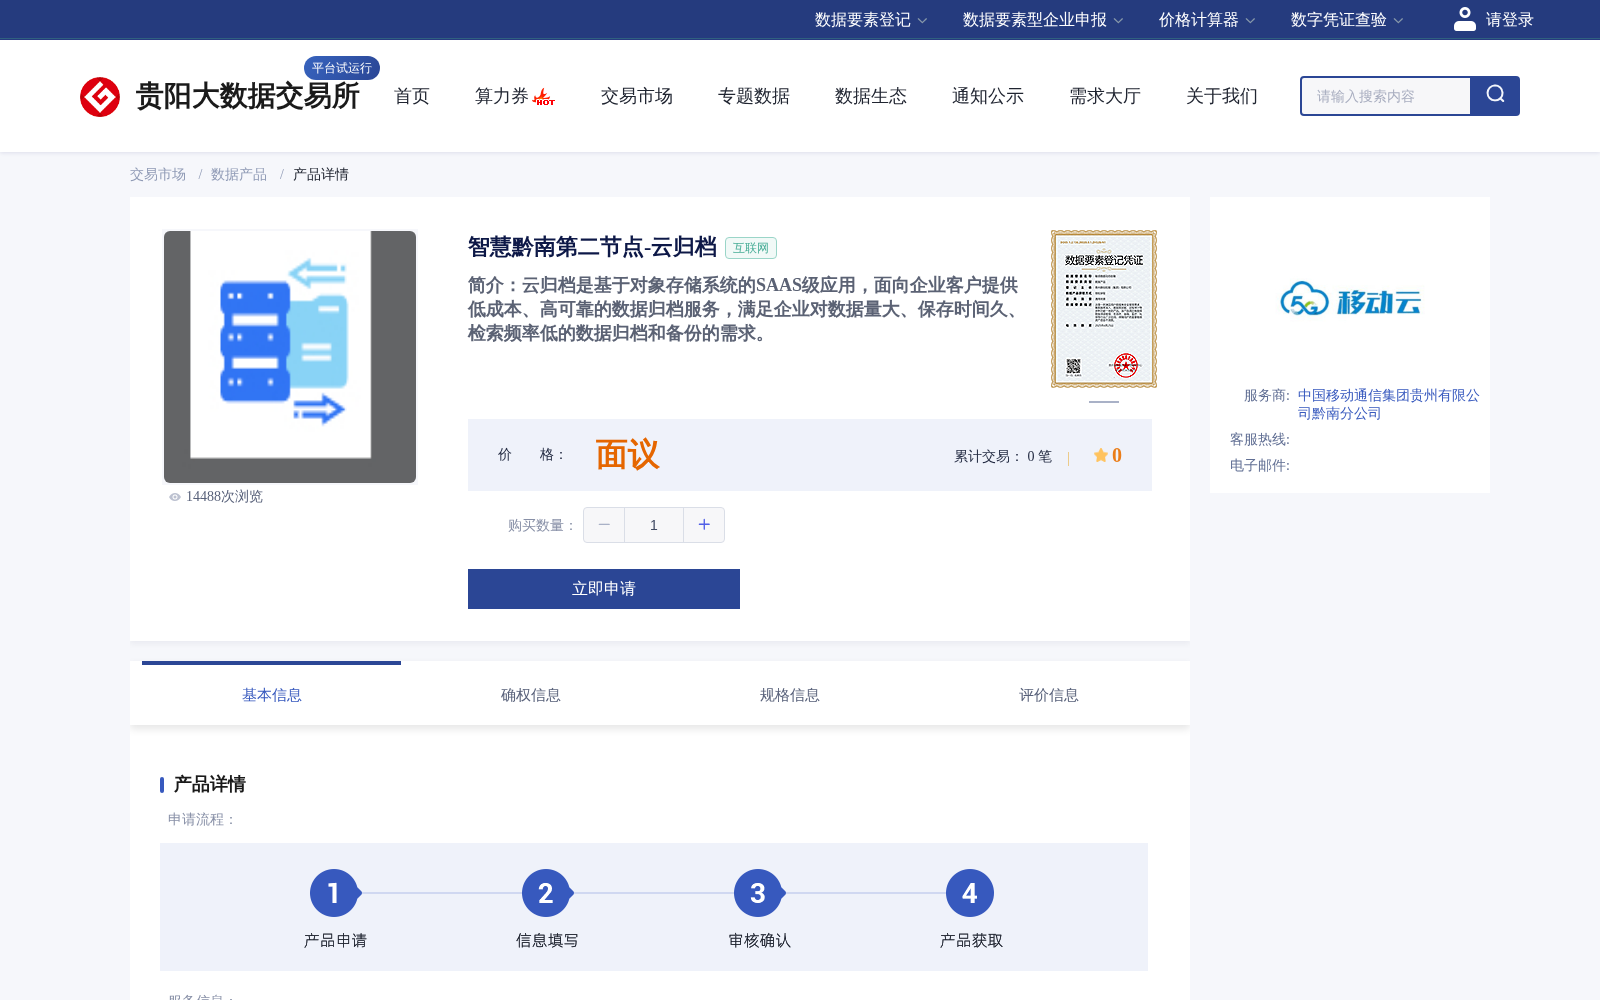Click the 客服热线 label
1600x1000 pixels.
tap(1260, 440)
